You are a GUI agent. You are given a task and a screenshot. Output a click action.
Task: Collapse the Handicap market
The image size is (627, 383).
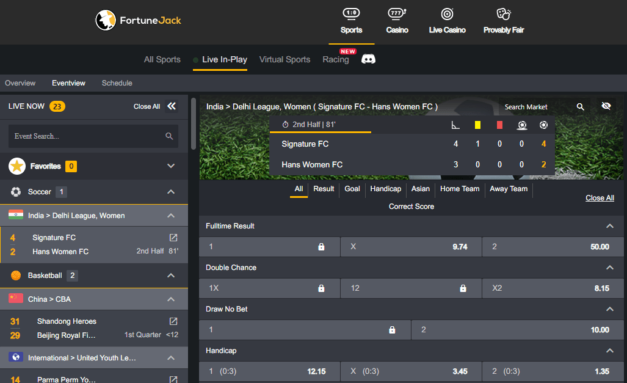pos(610,351)
